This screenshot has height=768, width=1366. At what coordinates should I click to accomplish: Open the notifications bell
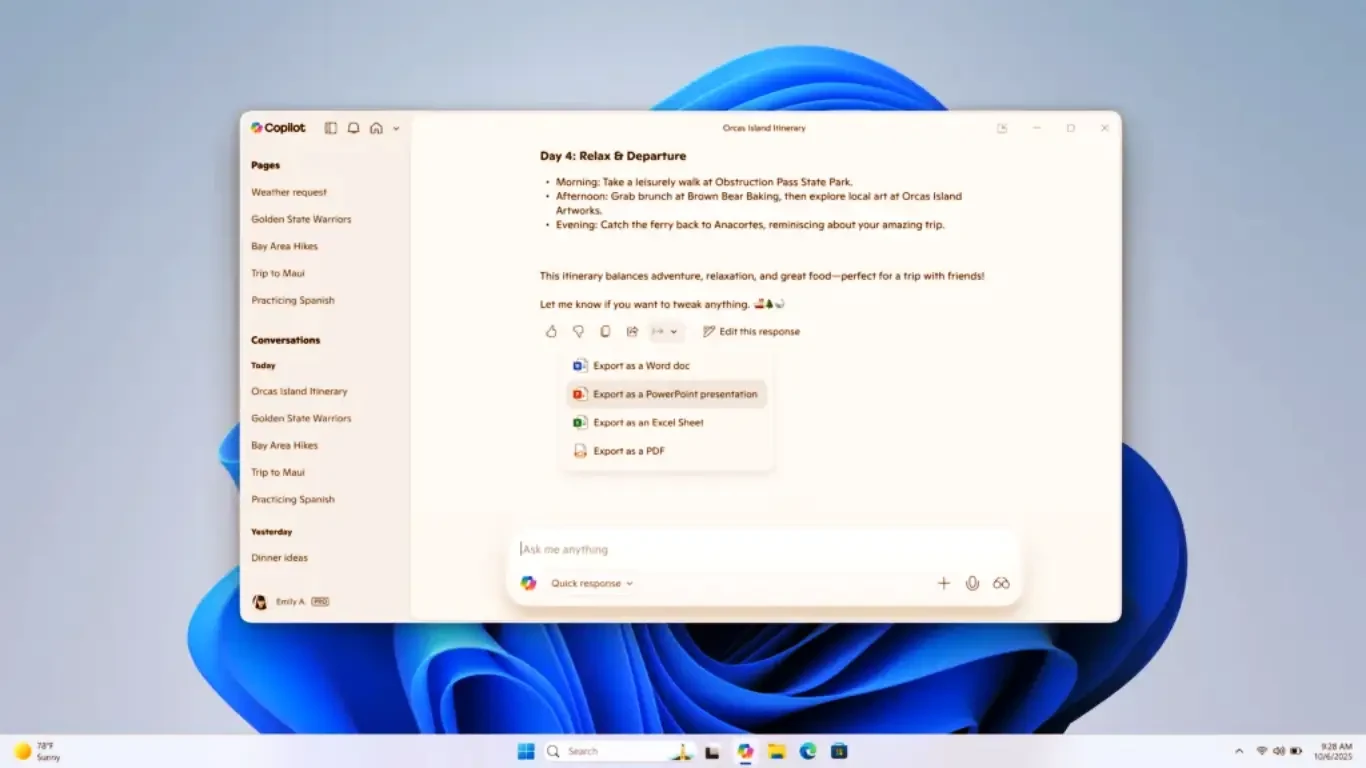(353, 128)
